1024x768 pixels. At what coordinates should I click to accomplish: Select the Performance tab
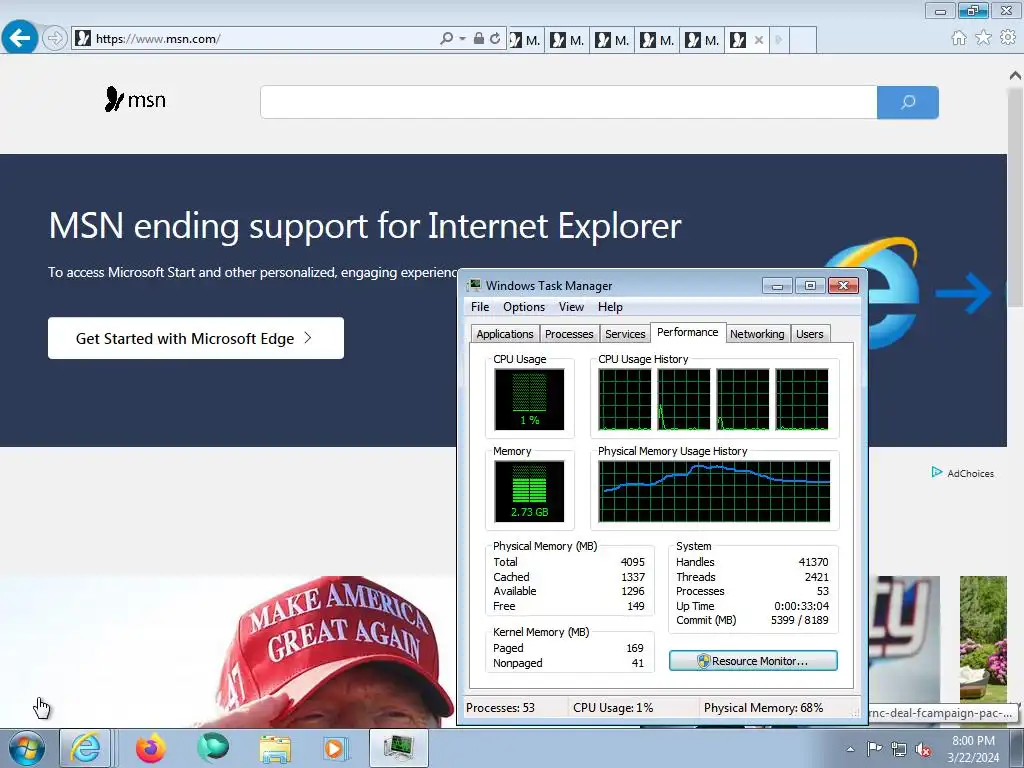click(688, 332)
